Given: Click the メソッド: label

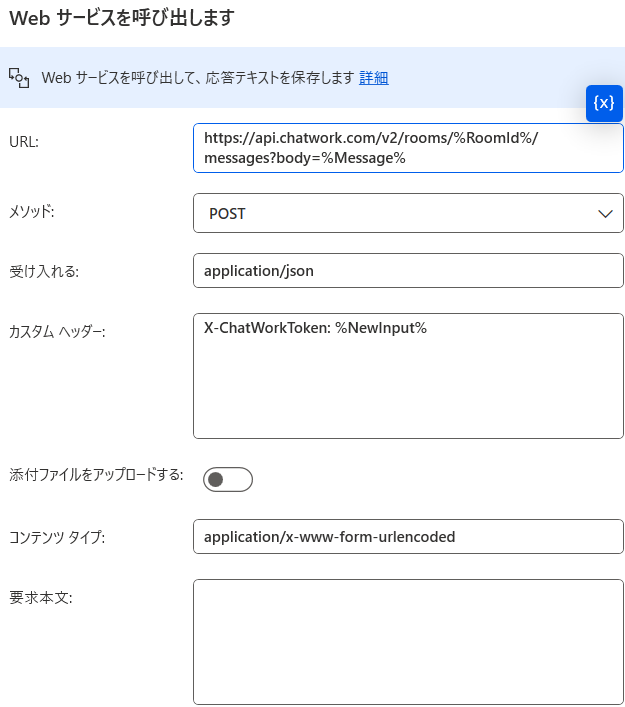Looking at the screenshot, I should coord(32,211).
